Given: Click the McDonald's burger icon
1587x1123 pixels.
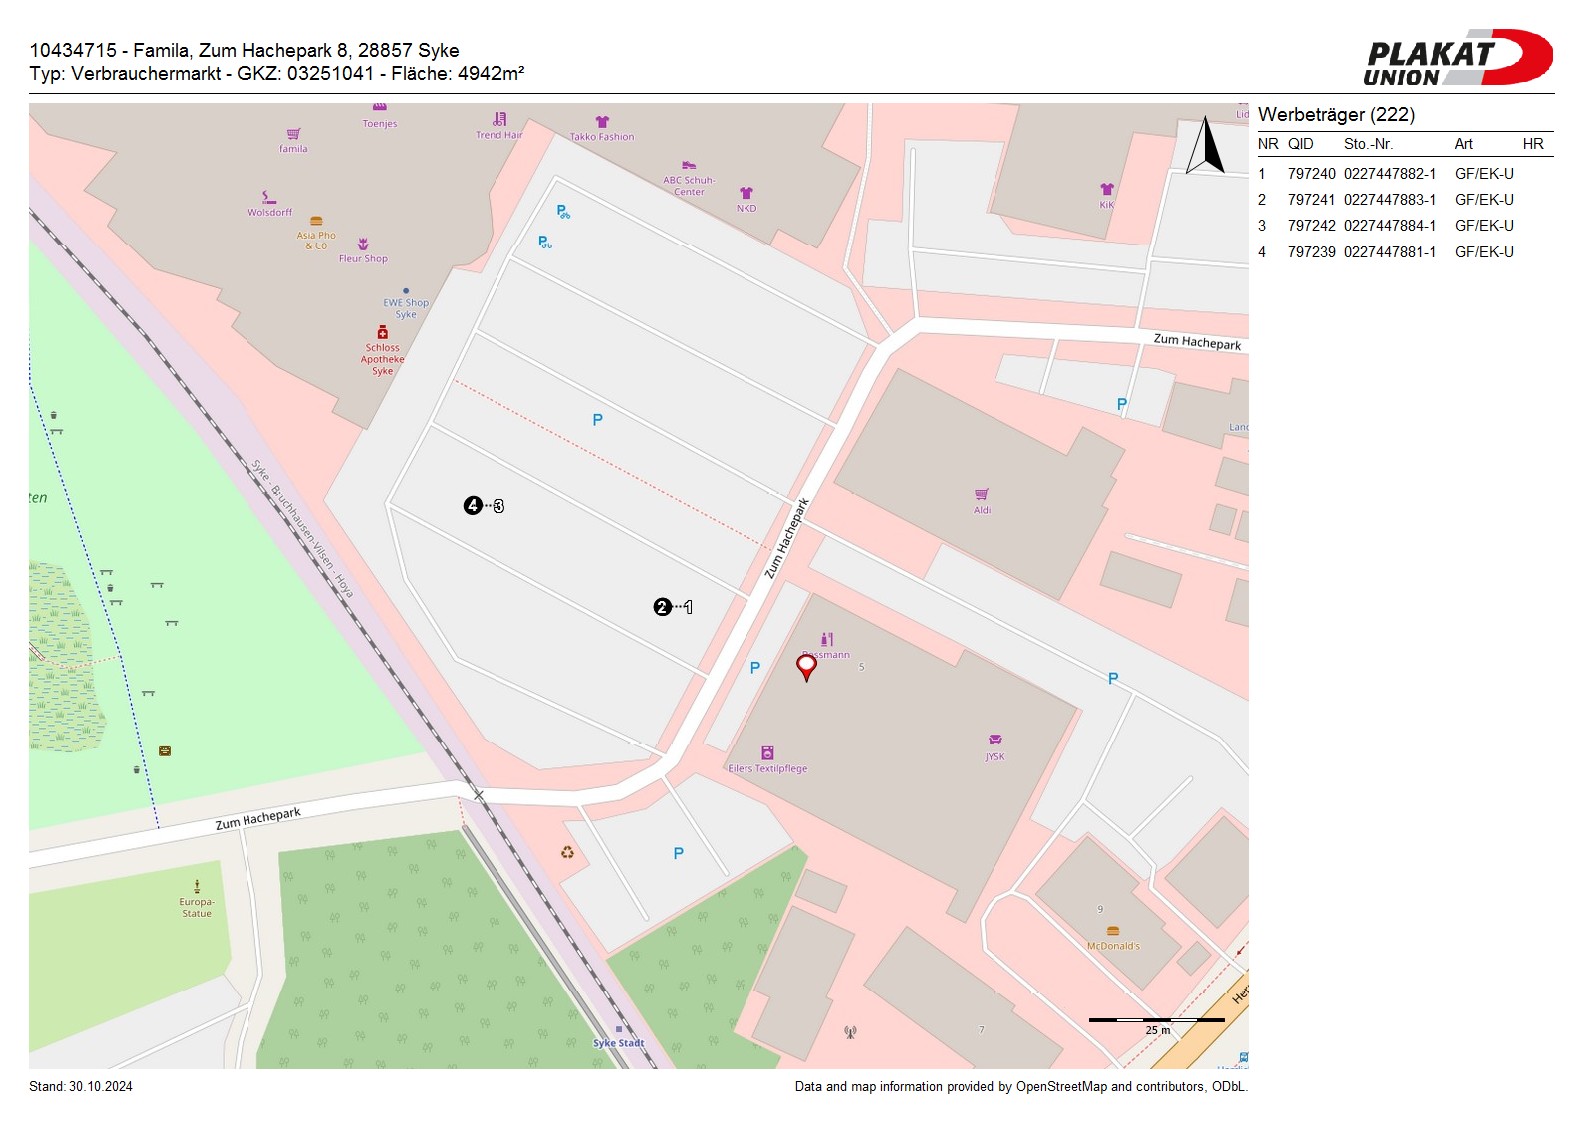Looking at the screenshot, I should [1113, 931].
